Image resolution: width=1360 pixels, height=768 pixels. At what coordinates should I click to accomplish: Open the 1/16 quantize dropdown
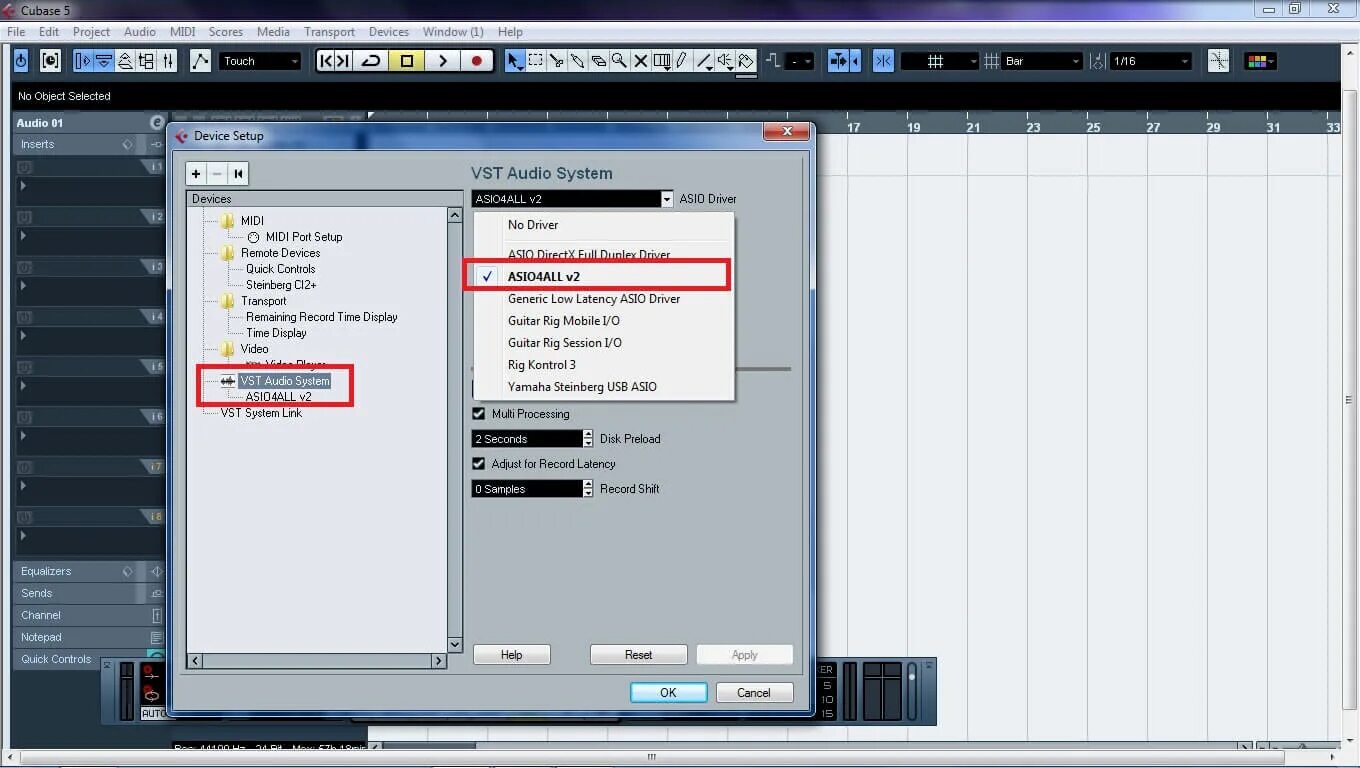coord(1151,61)
